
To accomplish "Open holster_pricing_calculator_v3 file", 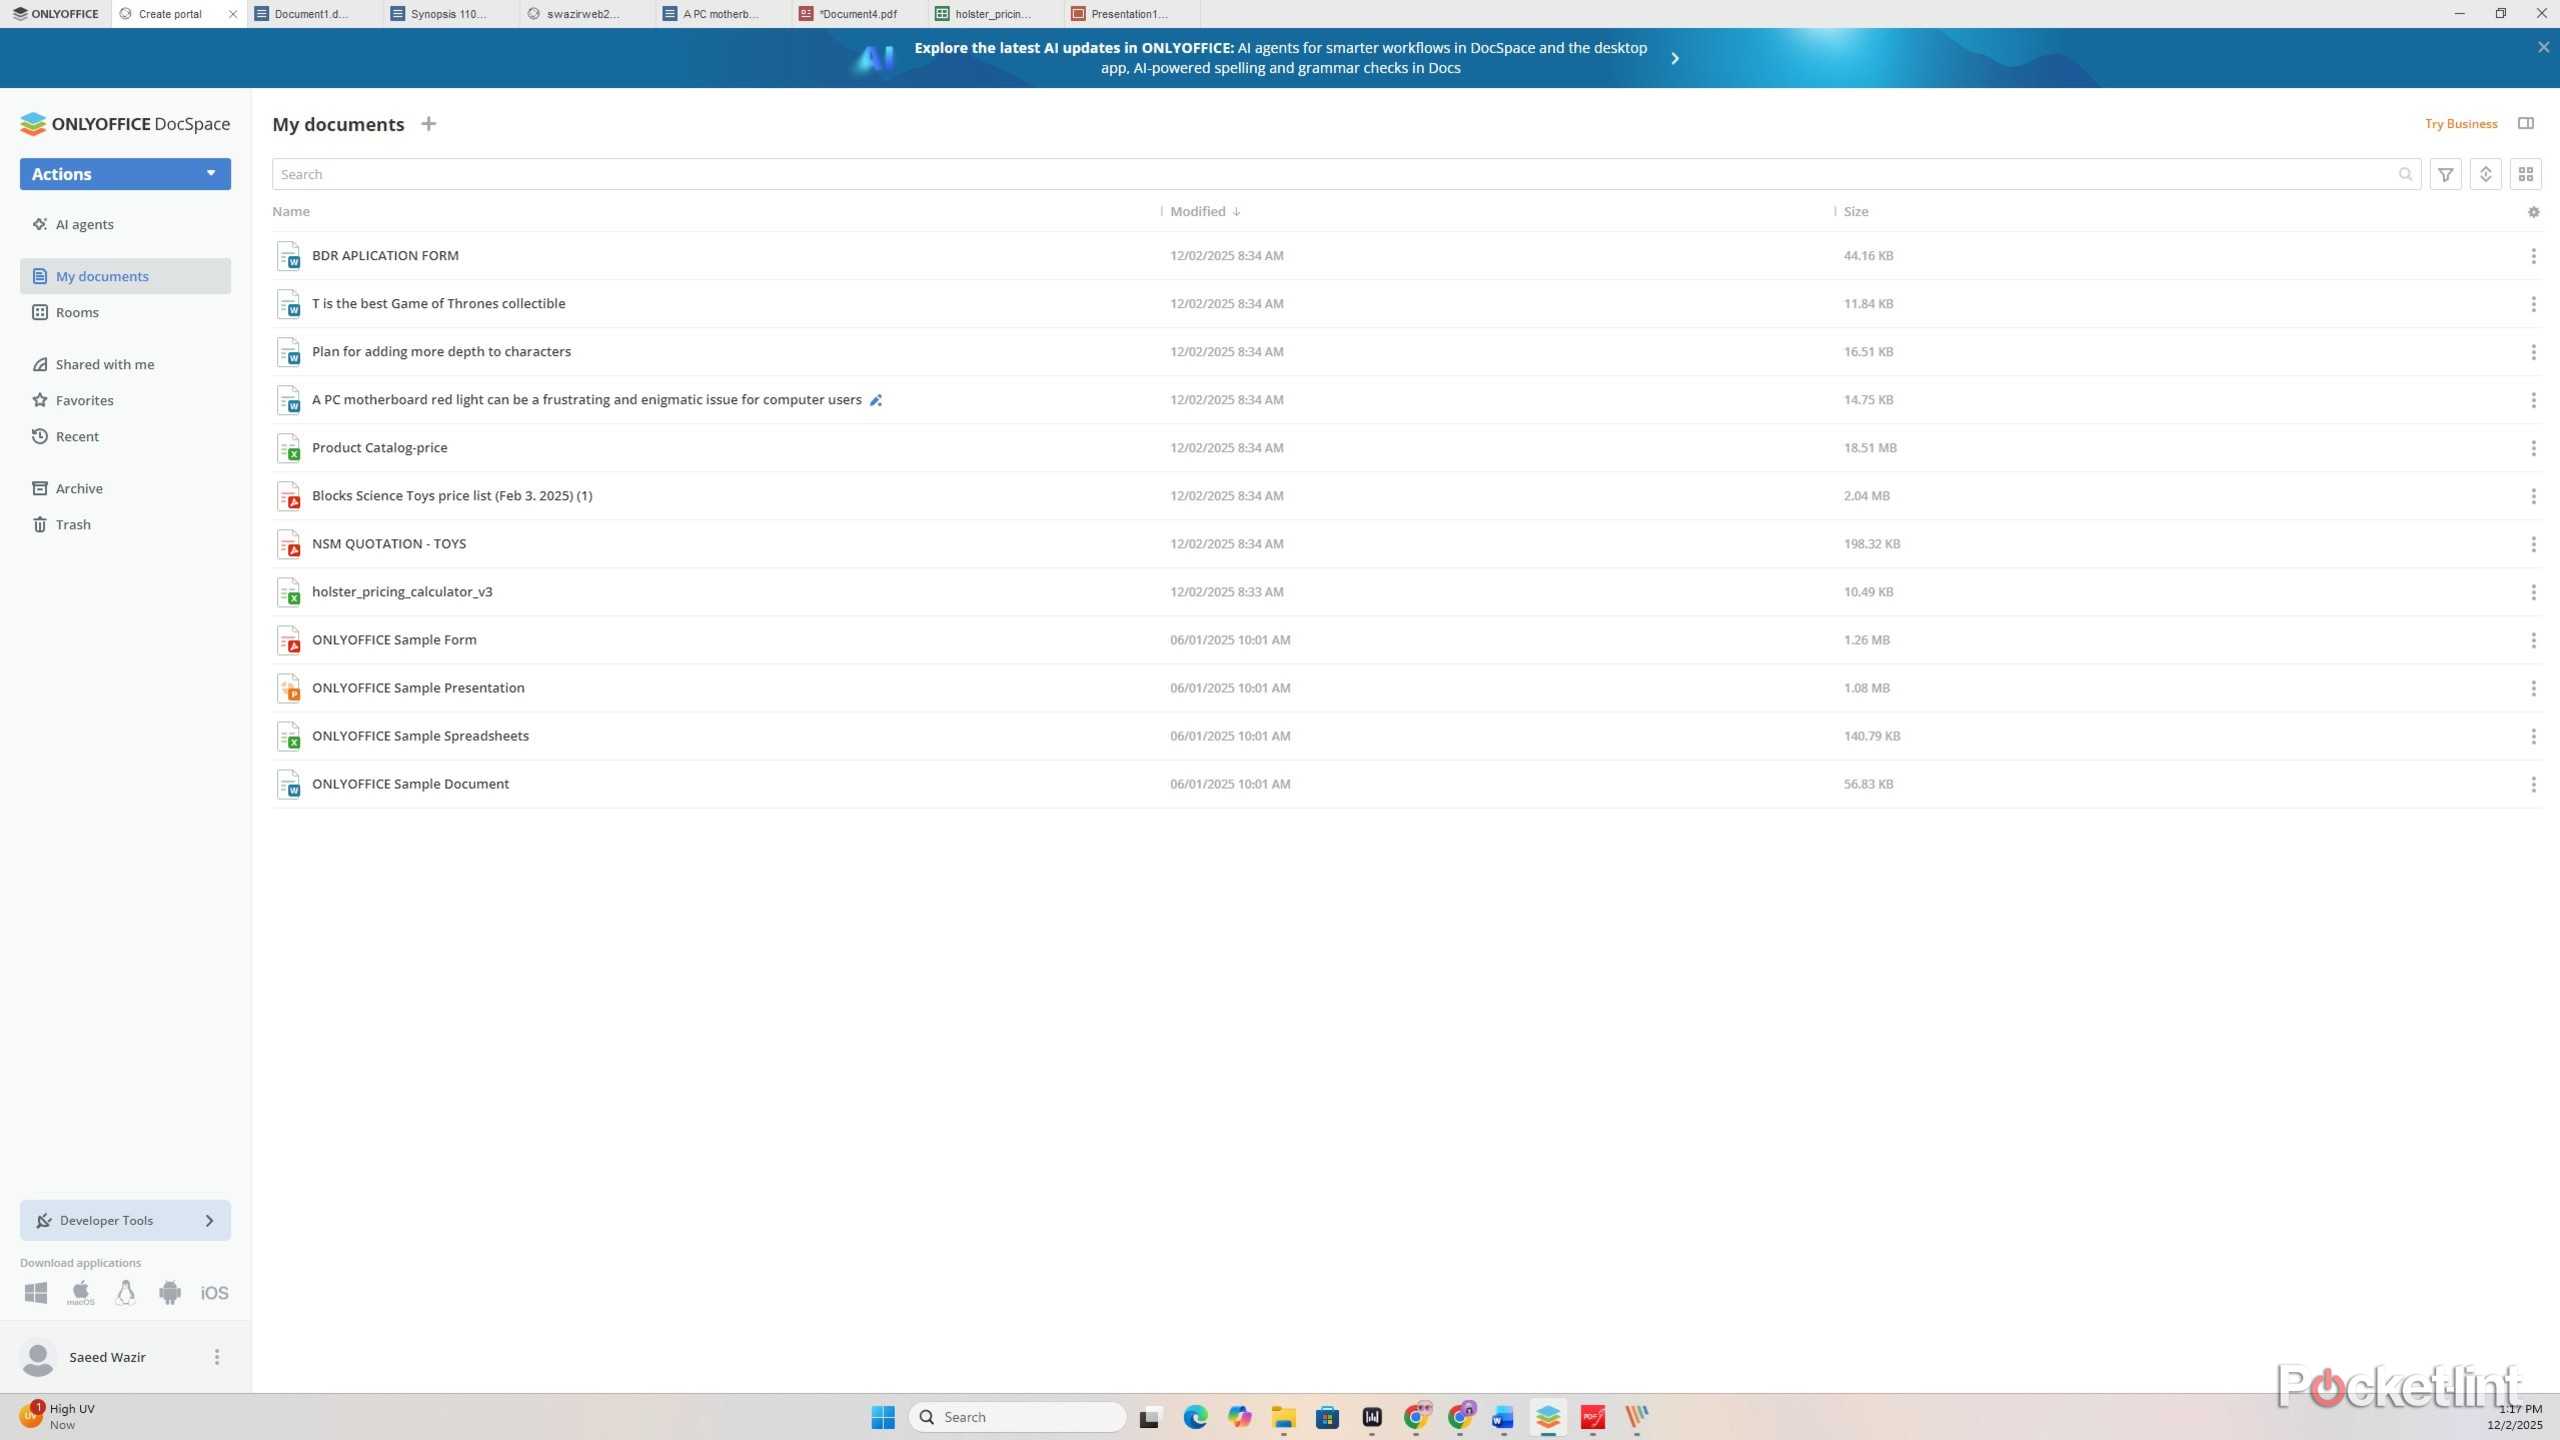I will (402, 592).
